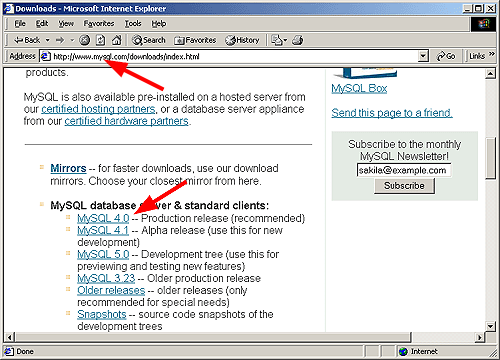The width and height of the screenshot is (500, 360).
Task: Click the Forward arrow button
Action: coord(60,40)
